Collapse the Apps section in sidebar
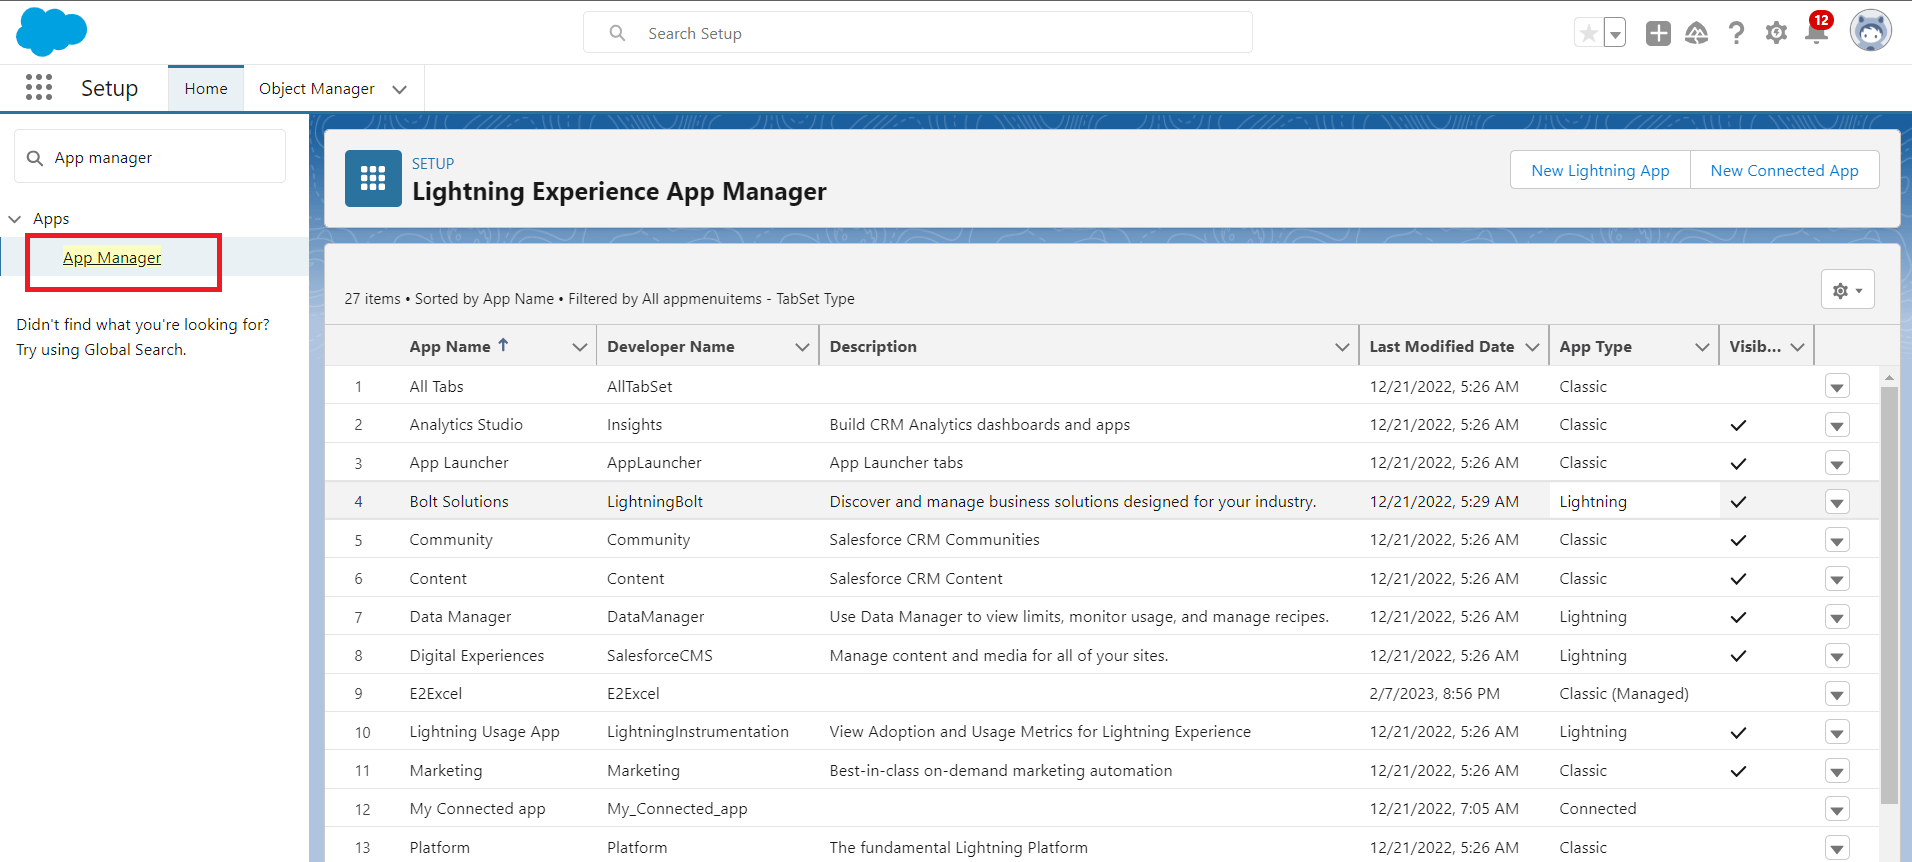1912x862 pixels. pos(15,219)
